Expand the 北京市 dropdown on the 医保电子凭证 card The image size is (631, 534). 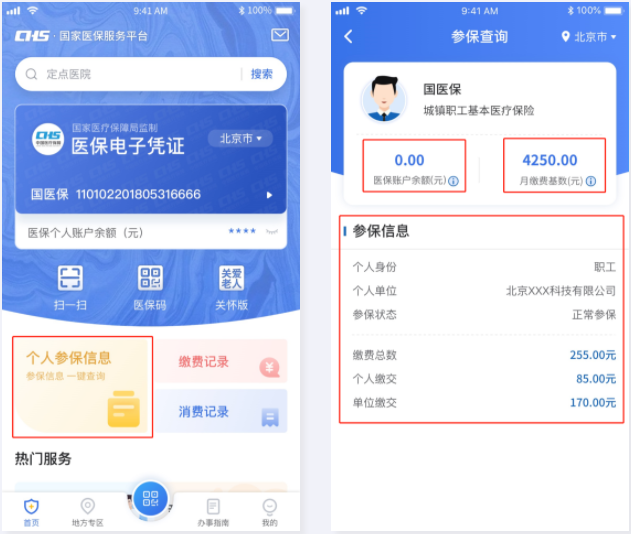pos(240,138)
